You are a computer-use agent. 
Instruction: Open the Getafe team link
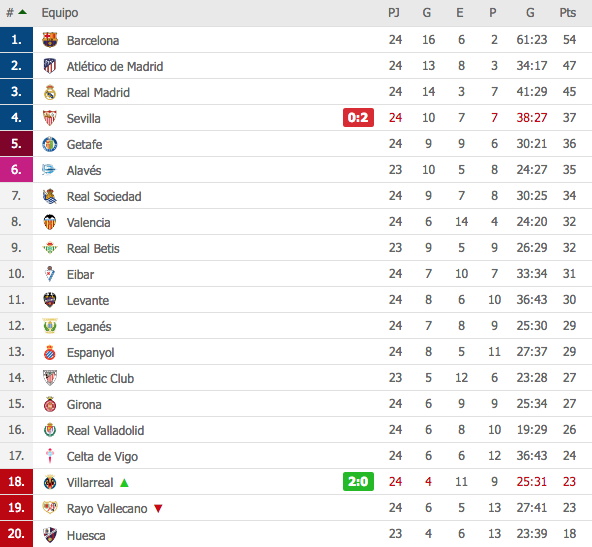(x=85, y=144)
